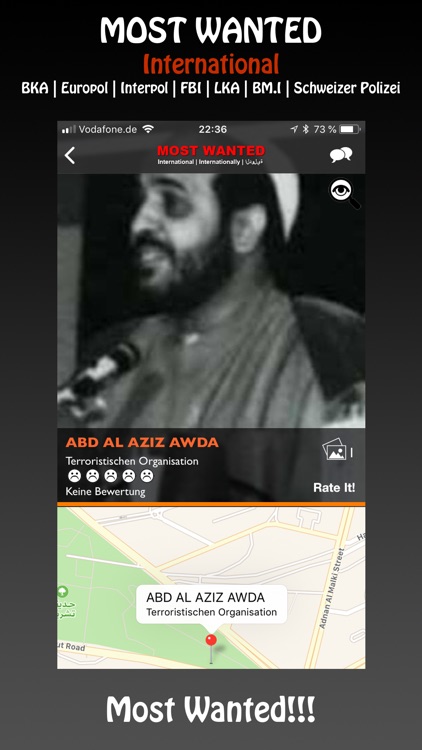Tap the Wi-Fi status icon
422x750 pixels.
tap(148, 129)
